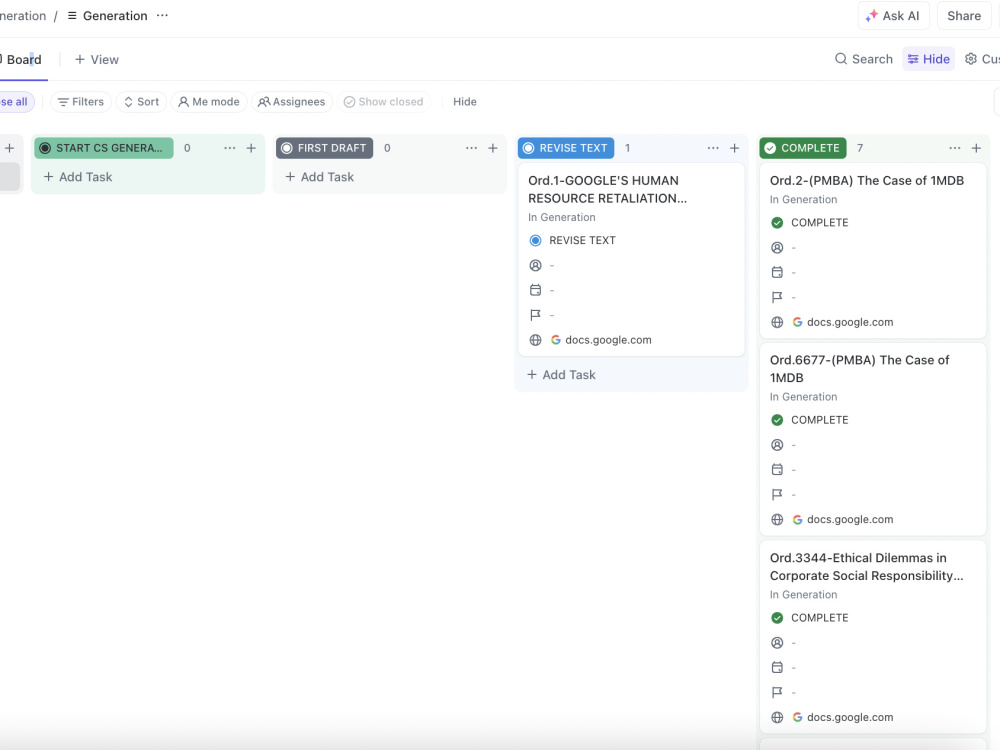Viewport: 1000px width, 750px height.
Task: Select the COMPLETE status header
Action: click(803, 148)
